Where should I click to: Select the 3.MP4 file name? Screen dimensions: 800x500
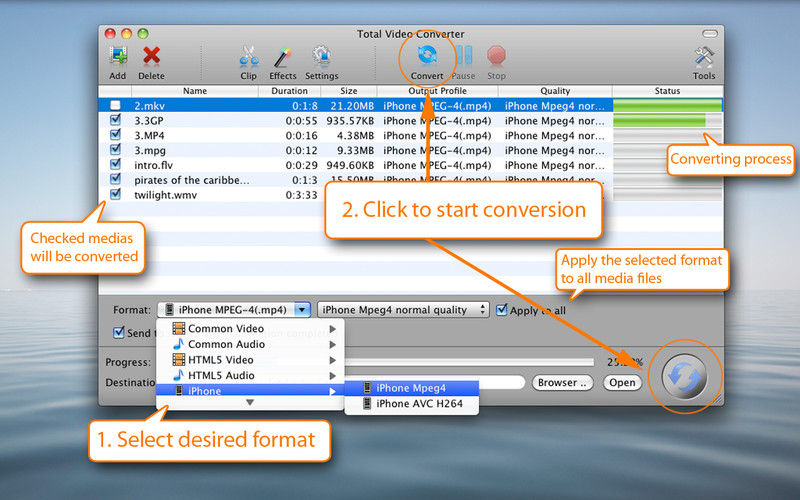149,135
